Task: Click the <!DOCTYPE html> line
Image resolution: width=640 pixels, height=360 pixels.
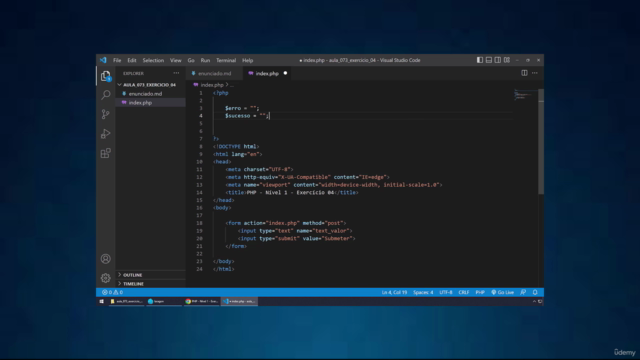Action: click(236, 147)
